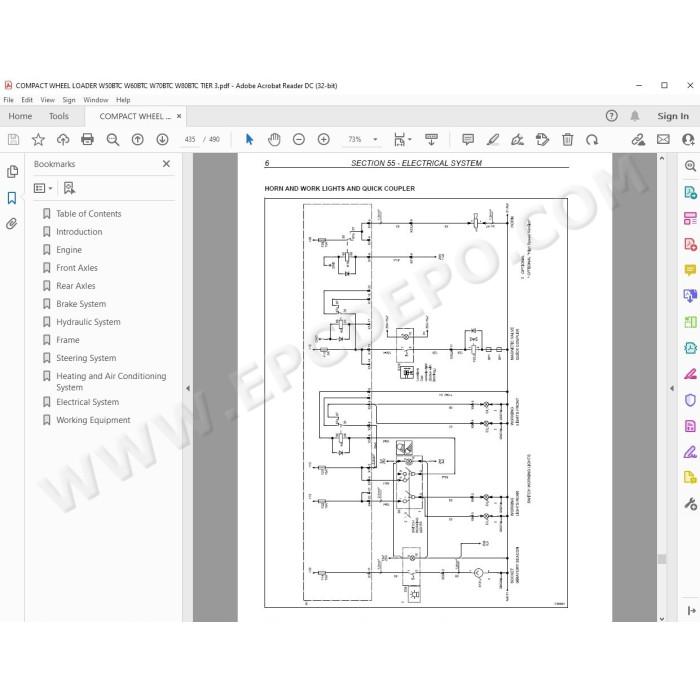Open the Find text magnifier icon
Viewport: 700px width, 700px height.
point(112,140)
